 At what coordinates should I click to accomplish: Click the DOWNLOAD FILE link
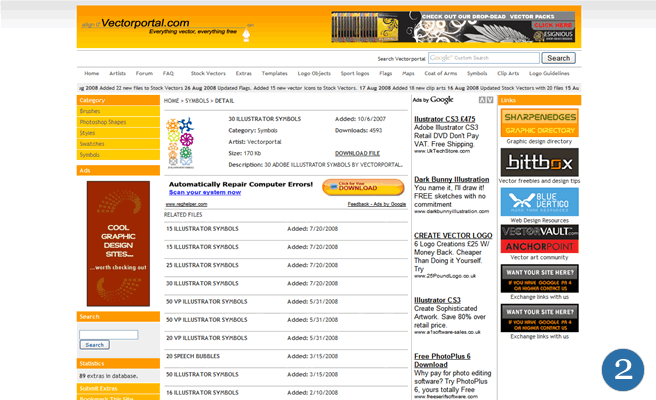click(357, 153)
